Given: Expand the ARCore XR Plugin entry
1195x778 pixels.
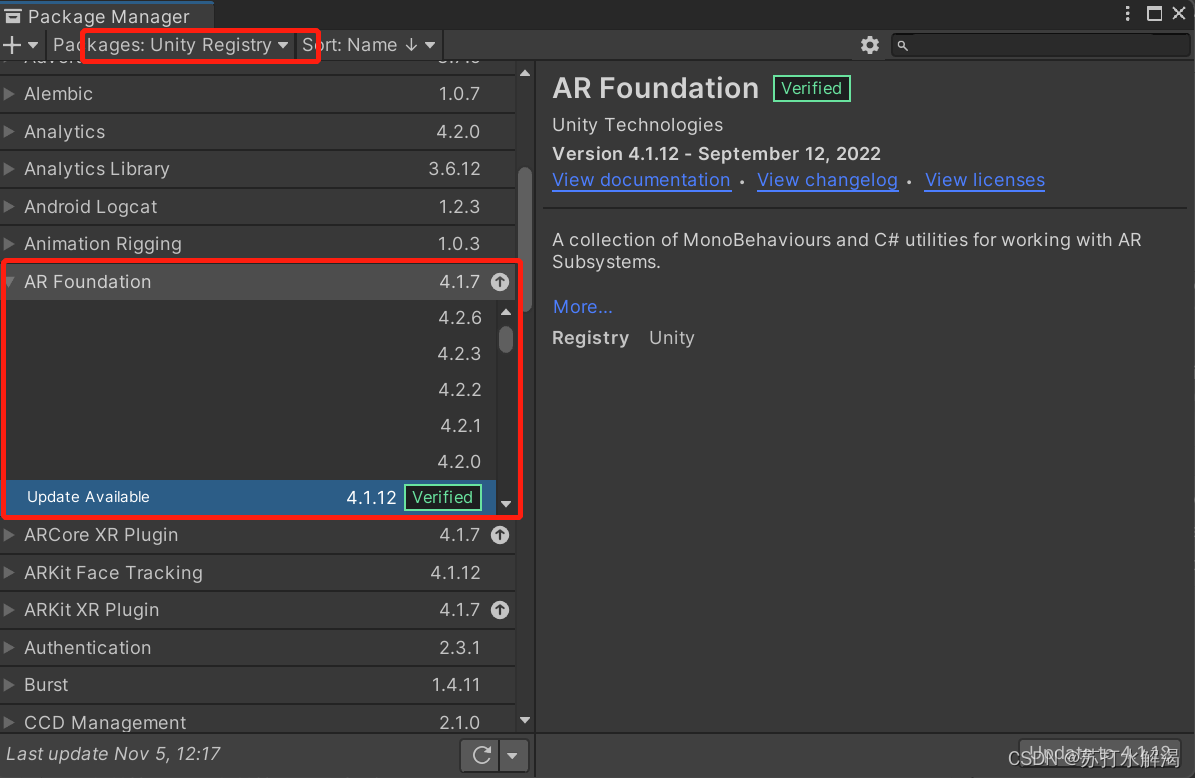Looking at the screenshot, I should point(9,535).
